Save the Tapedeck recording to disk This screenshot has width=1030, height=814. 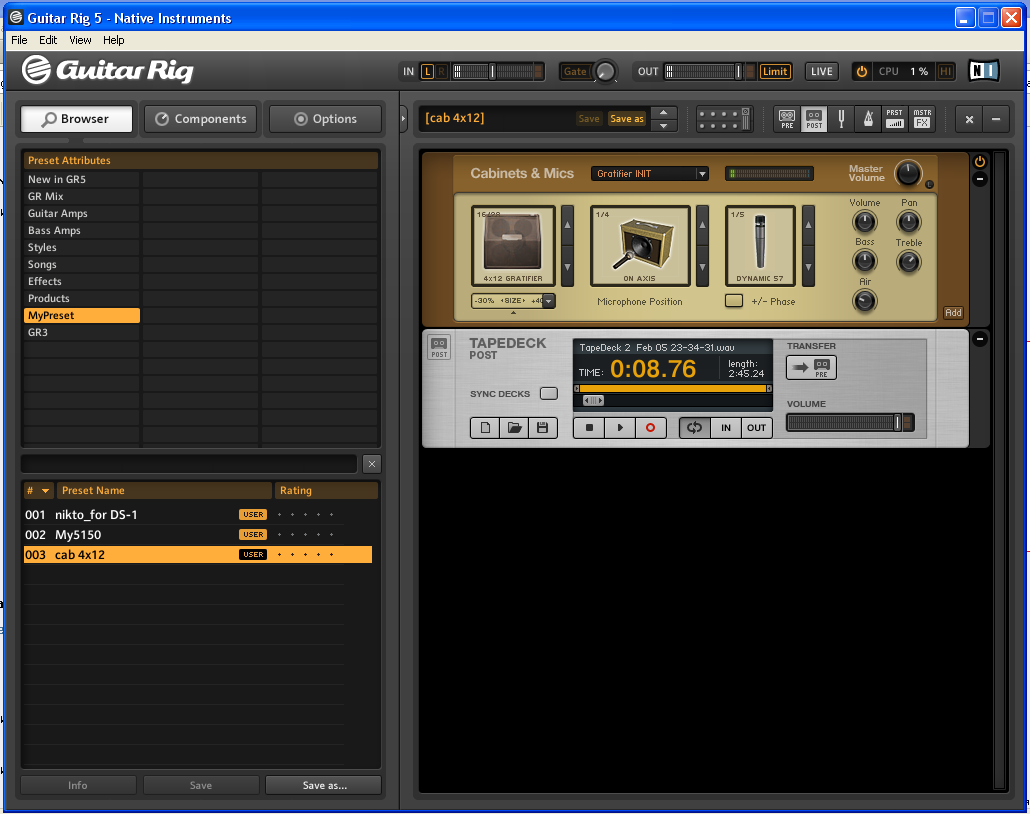(x=543, y=428)
